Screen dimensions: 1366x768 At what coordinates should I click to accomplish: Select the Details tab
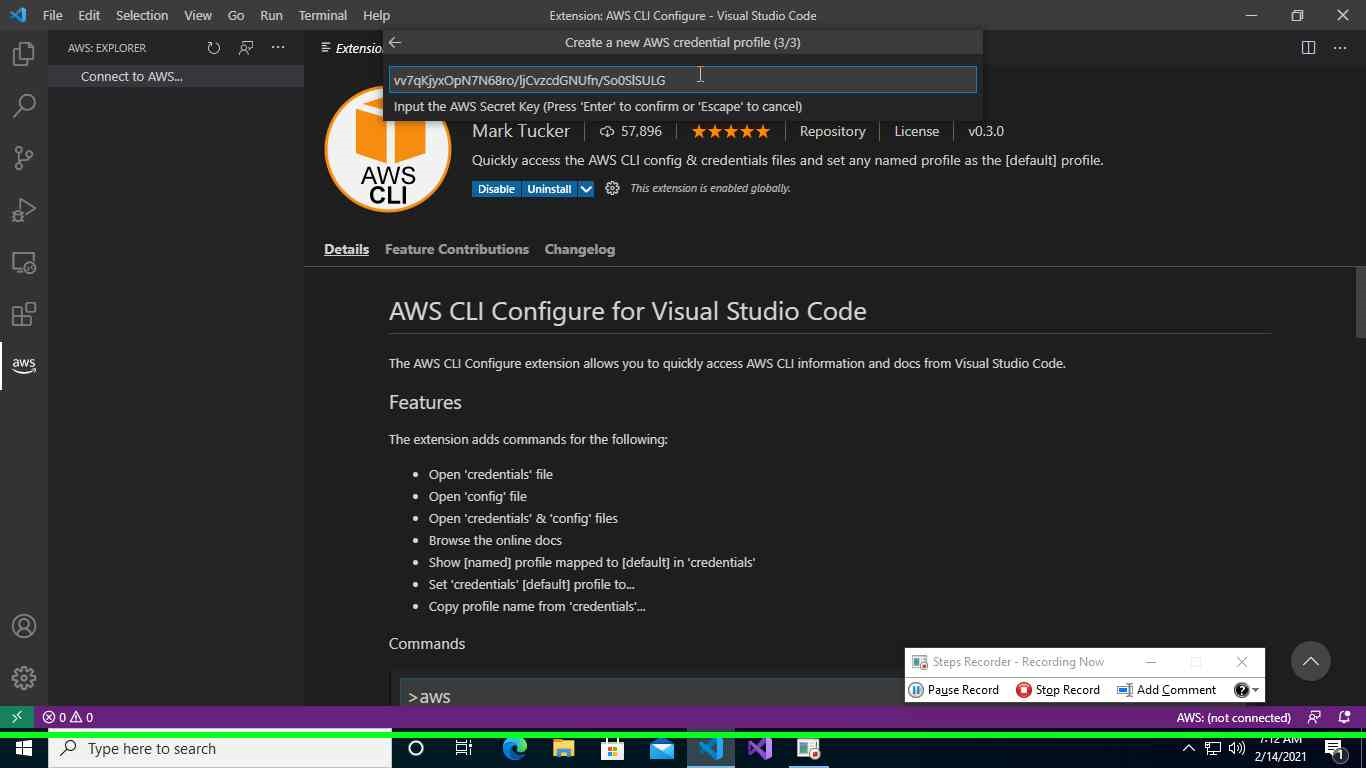coord(346,249)
